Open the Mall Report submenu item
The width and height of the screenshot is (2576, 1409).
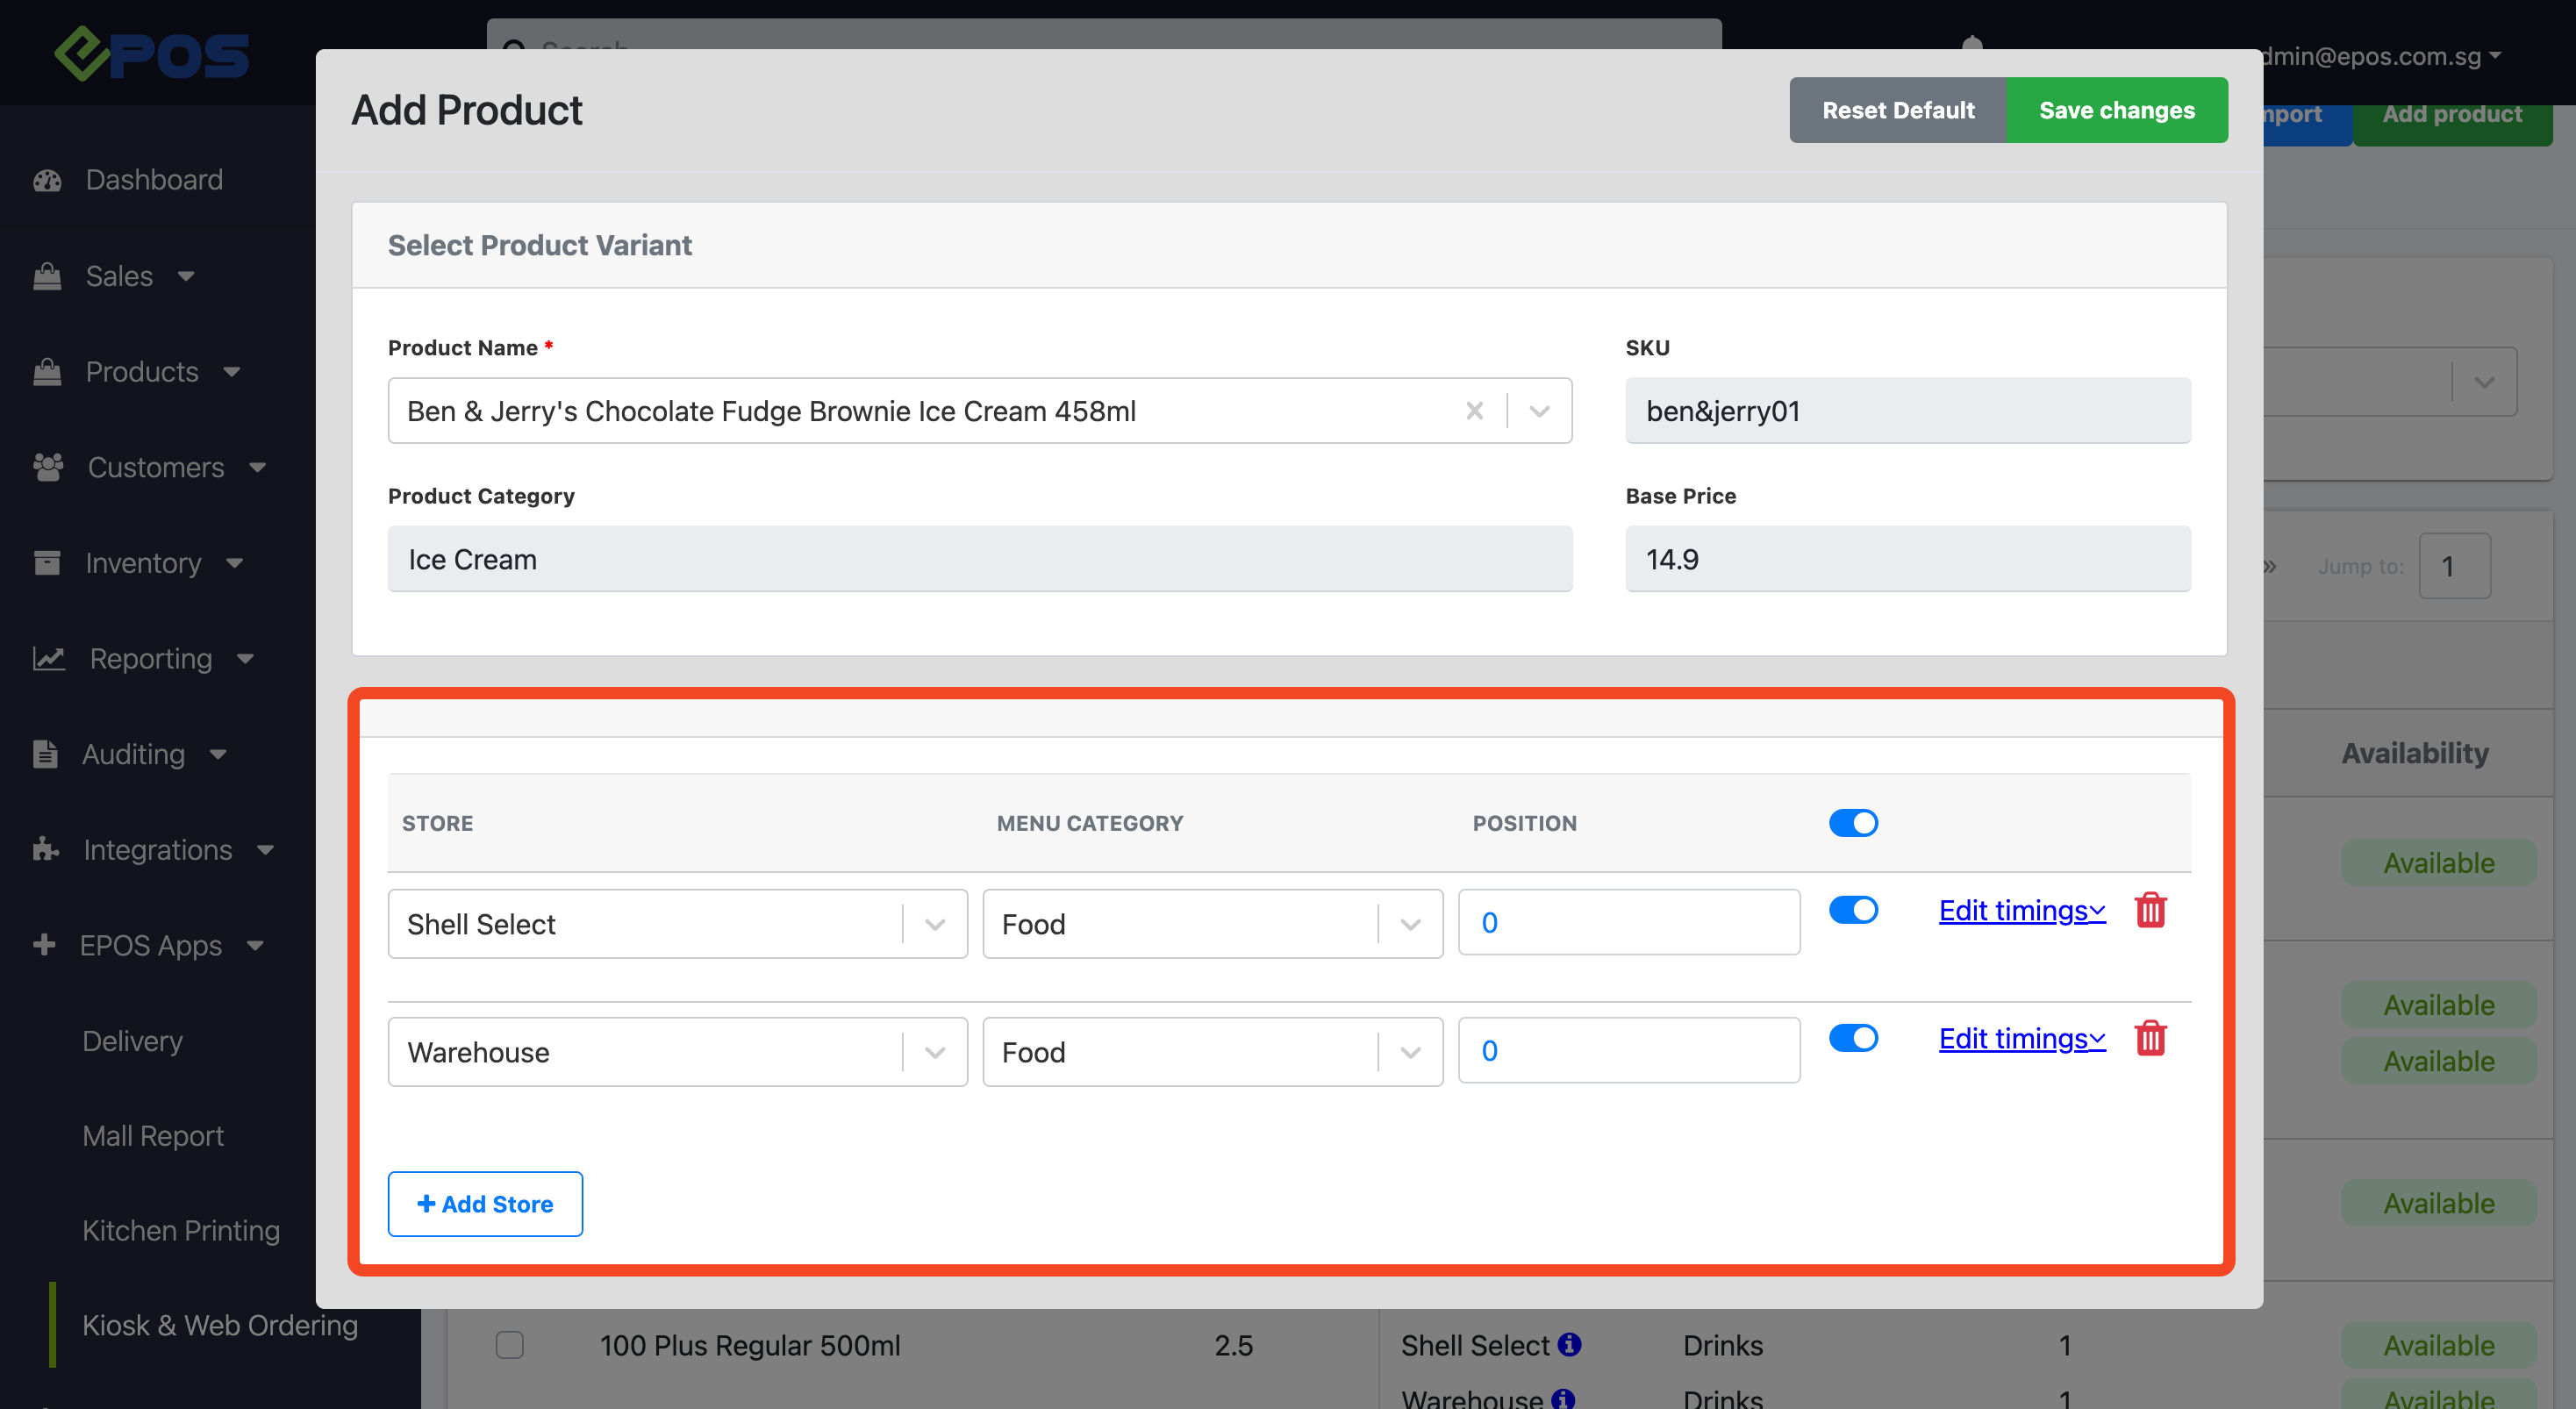point(153,1136)
